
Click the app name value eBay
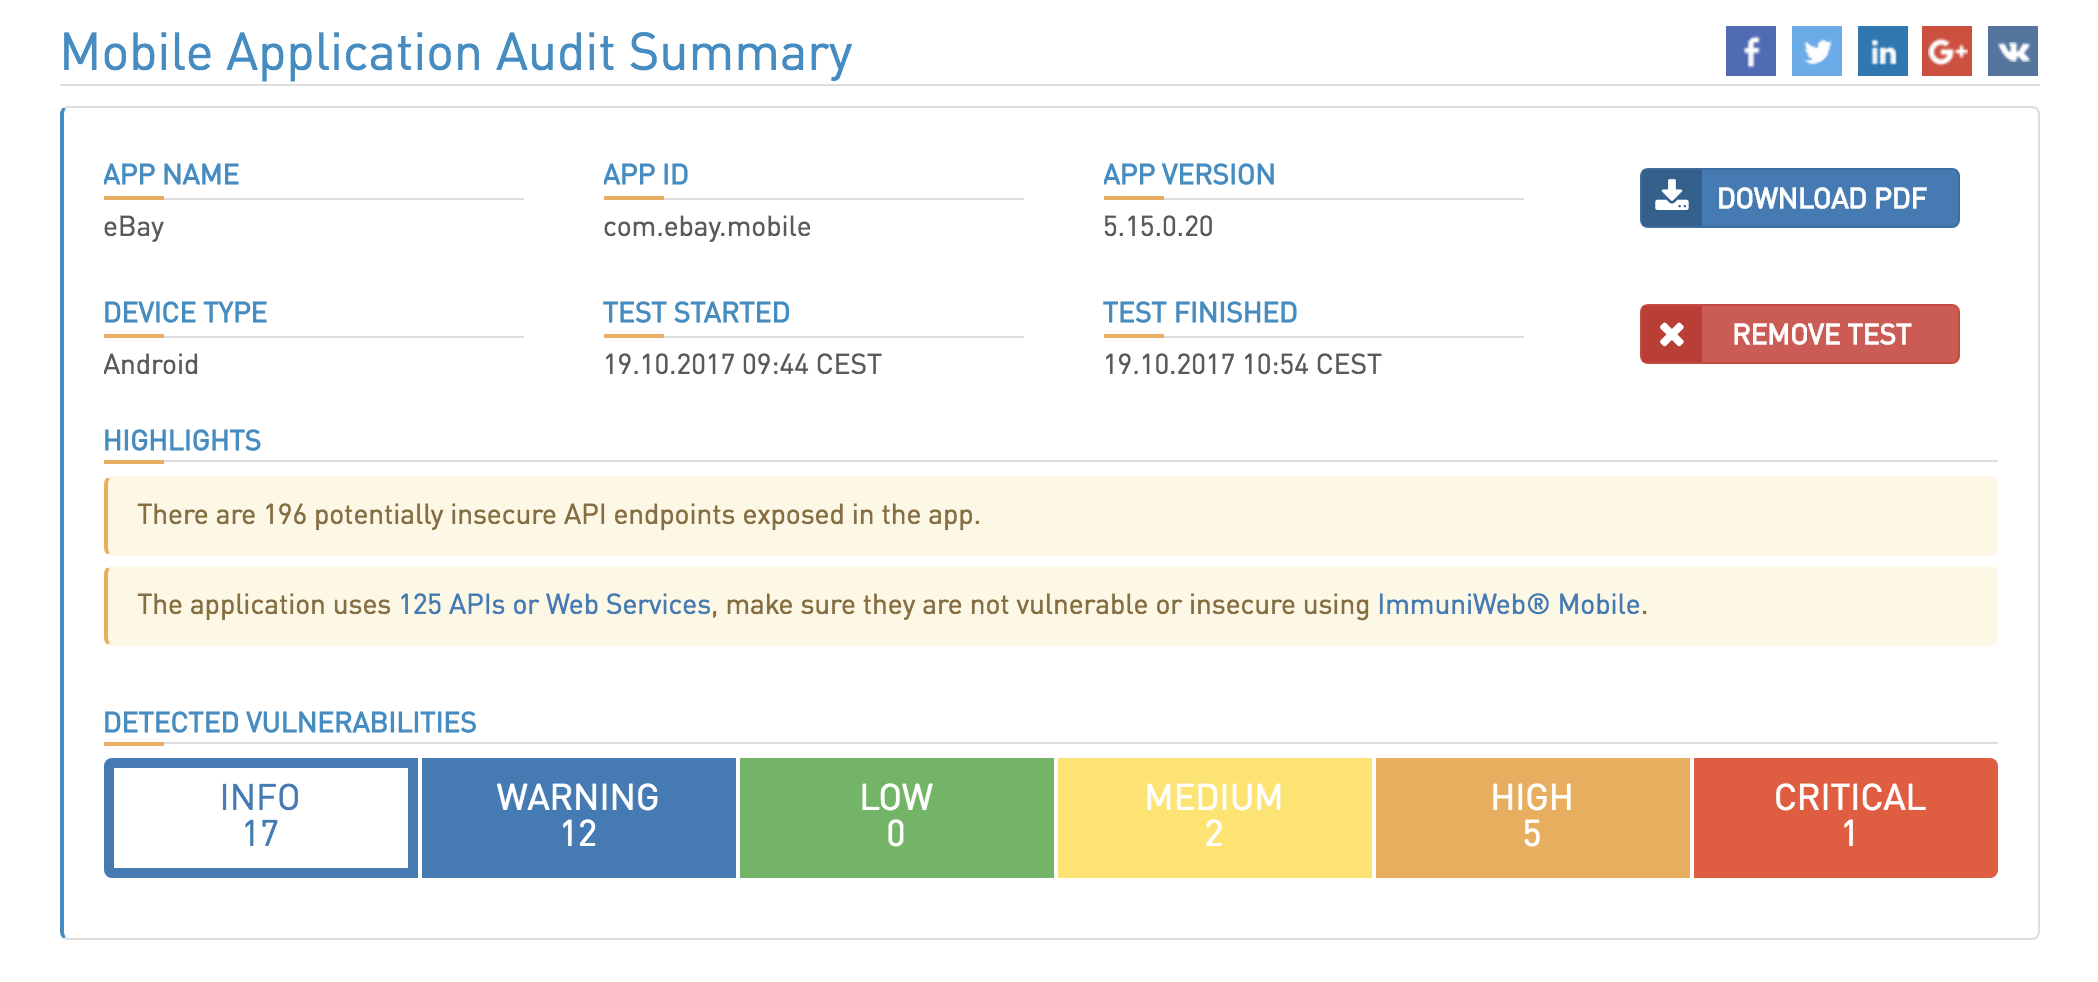(134, 227)
